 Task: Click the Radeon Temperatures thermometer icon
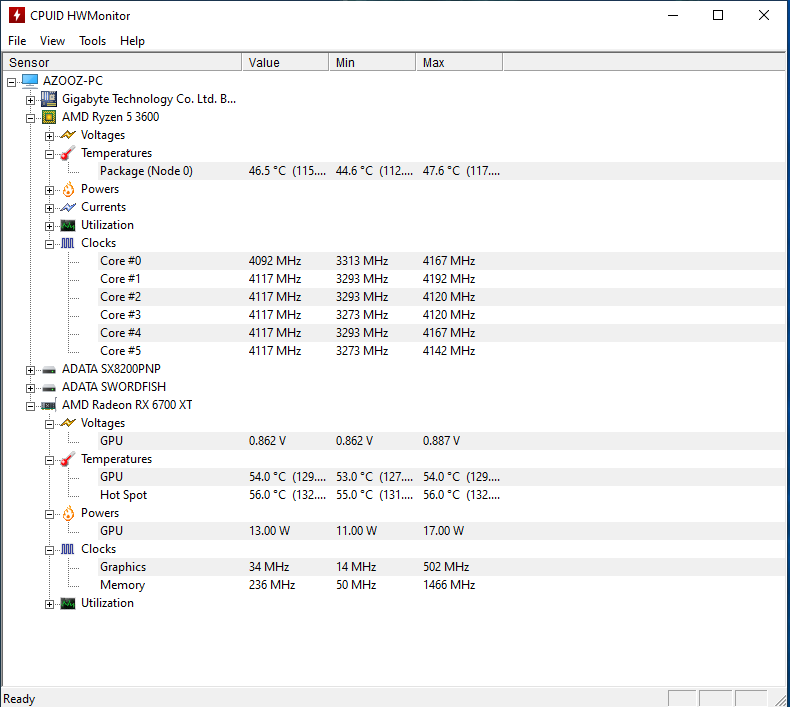[68, 459]
